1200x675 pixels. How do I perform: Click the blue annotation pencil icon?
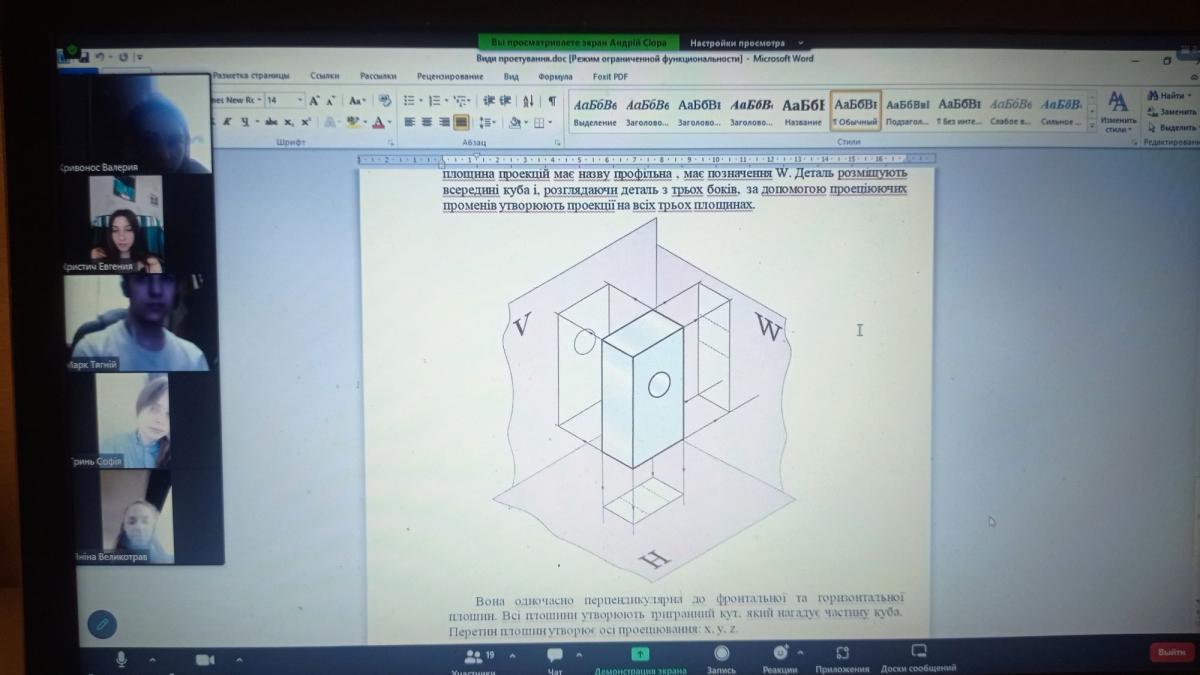coord(101,625)
